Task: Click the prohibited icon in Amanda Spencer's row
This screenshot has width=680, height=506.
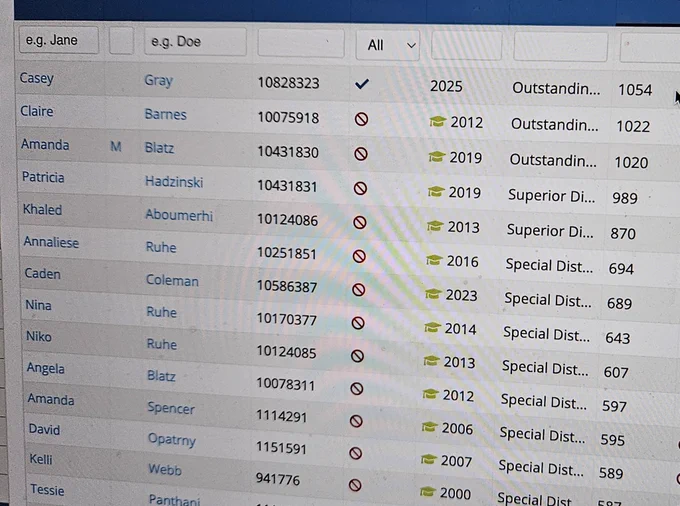Action: pyautogui.click(x=356, y=421)
